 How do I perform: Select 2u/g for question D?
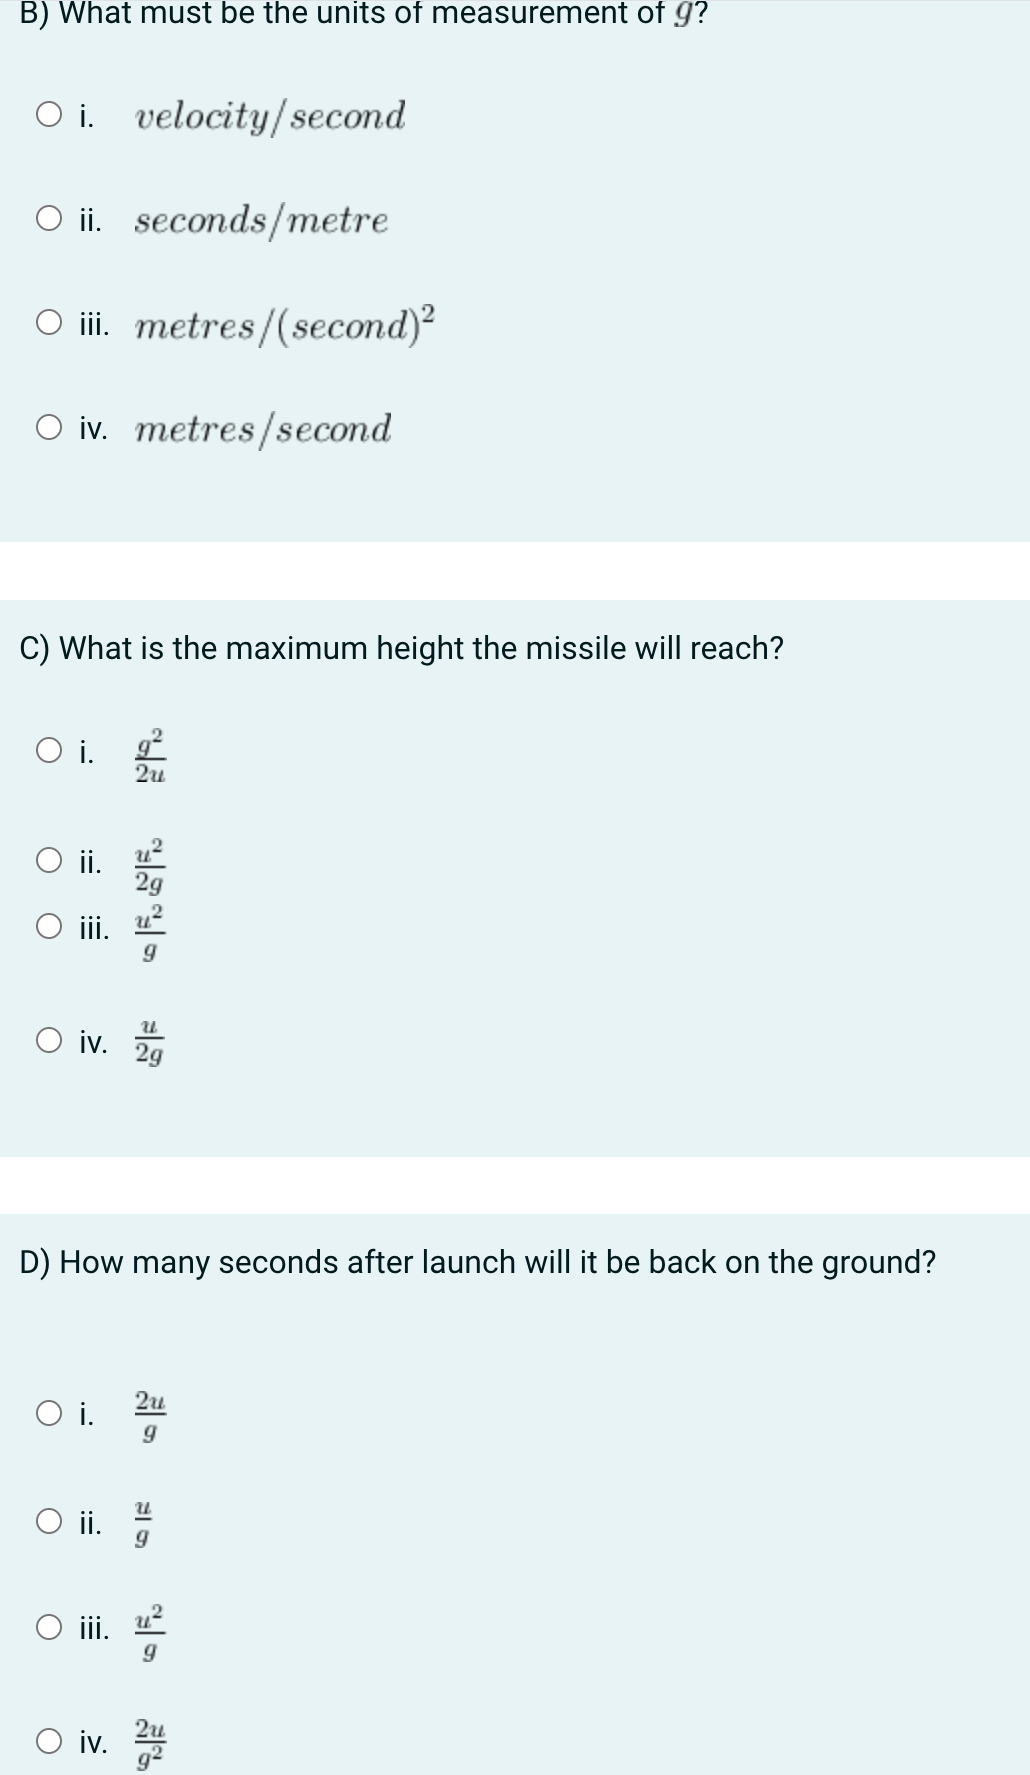[49, 1413]
